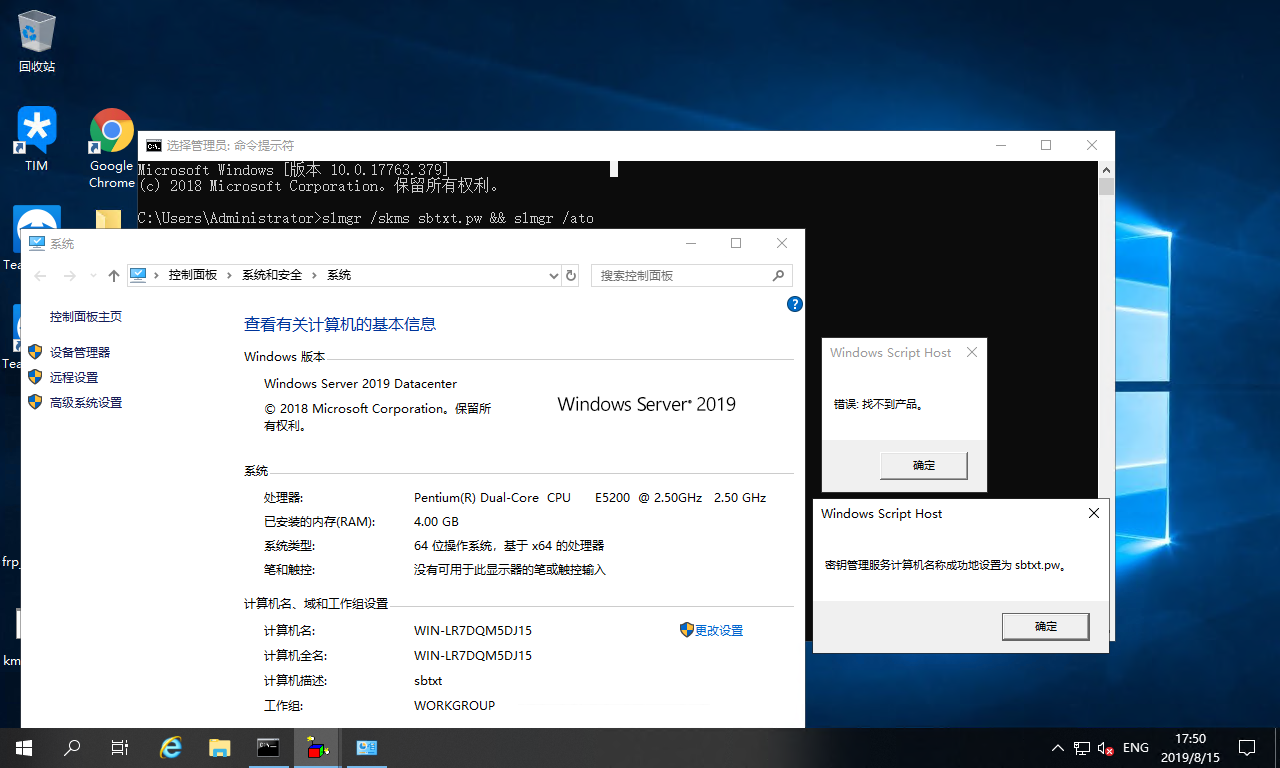Image resolution: width=1280 pixels, height=768 pixels.
Task: Click the 4.00 GB memory value
Action: click(x=436, y=522)
